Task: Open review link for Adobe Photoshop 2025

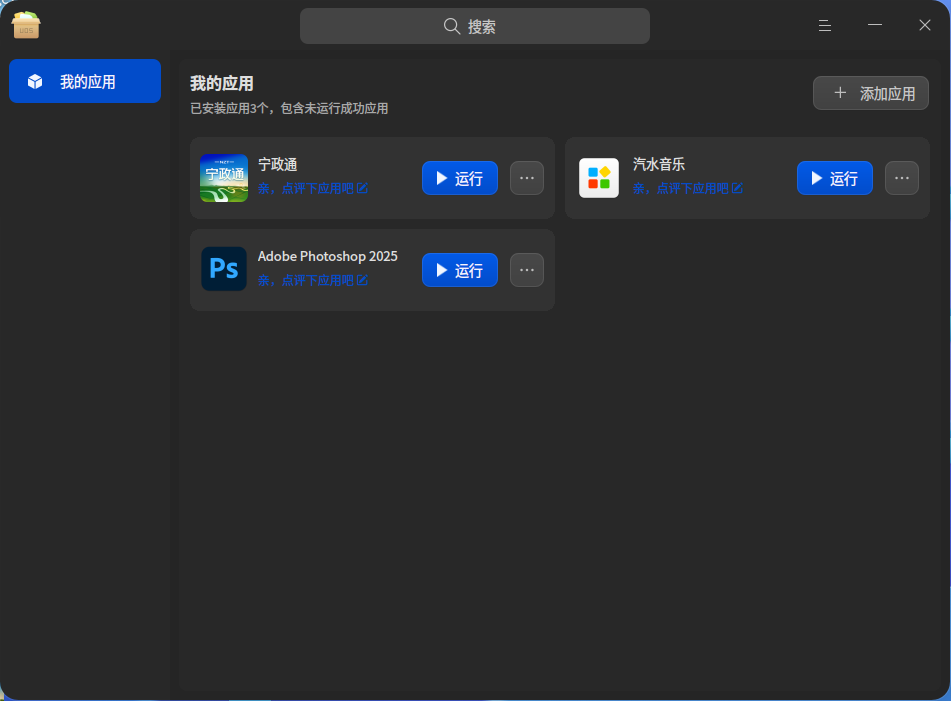Action: [313, 280]
